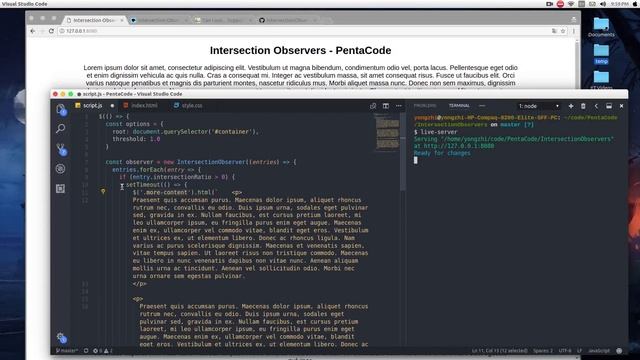Click the volume icon in system tray
The height and width of the screenshot is (360, 640).
tap(603, 4)
